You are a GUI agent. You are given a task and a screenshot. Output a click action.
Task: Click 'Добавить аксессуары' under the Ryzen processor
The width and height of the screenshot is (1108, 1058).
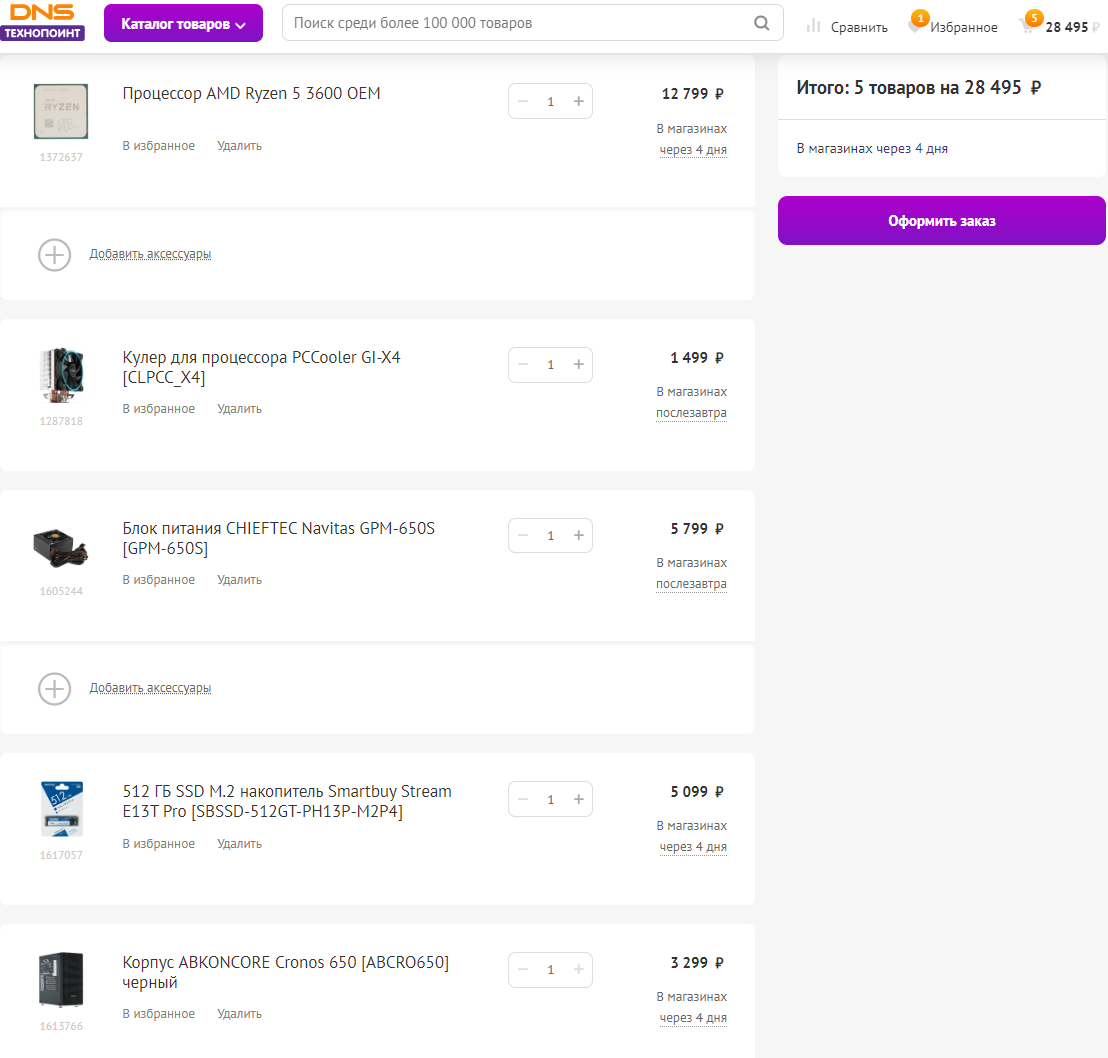[x=150, y=254]
